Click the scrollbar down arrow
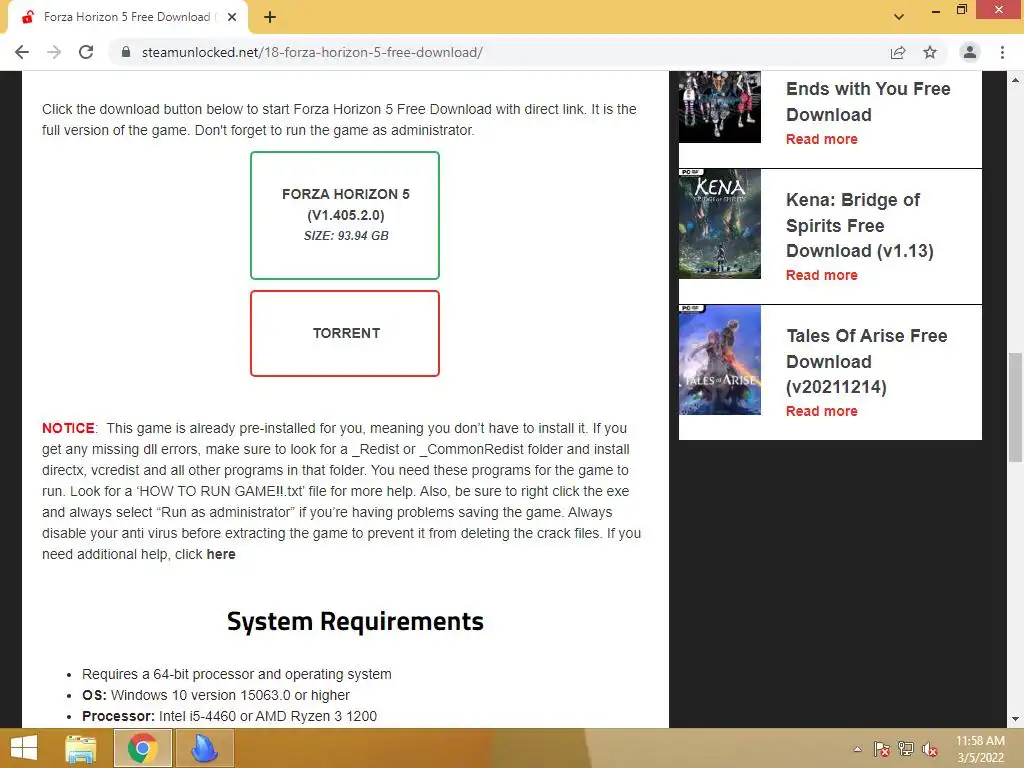This screenshot has width=1024, height=768. pos(1015,719)
